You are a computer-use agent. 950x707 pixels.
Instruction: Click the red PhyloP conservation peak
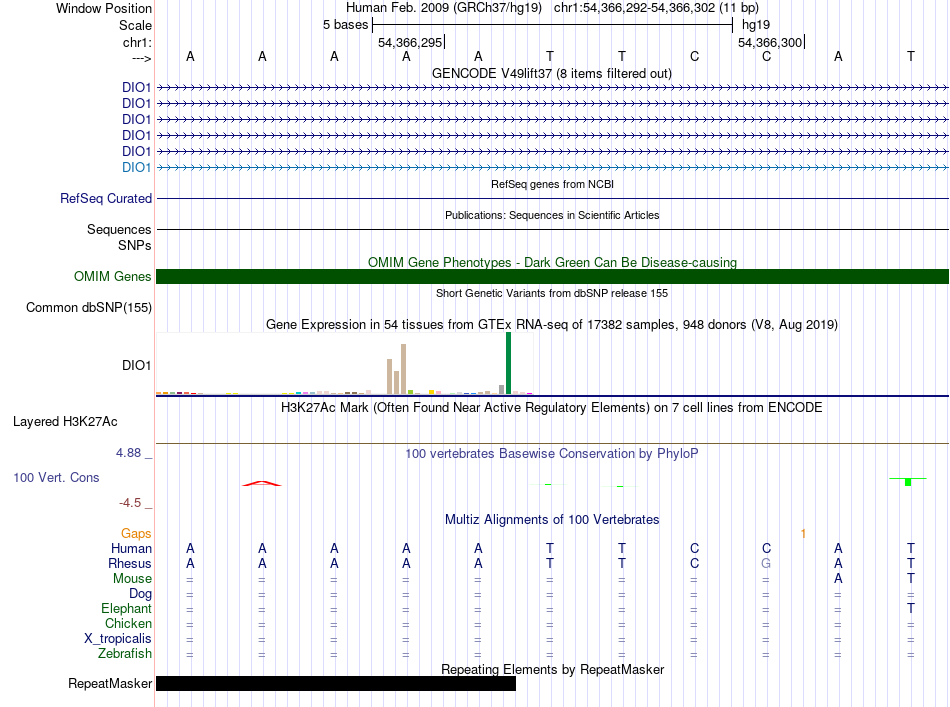point(262,483)
